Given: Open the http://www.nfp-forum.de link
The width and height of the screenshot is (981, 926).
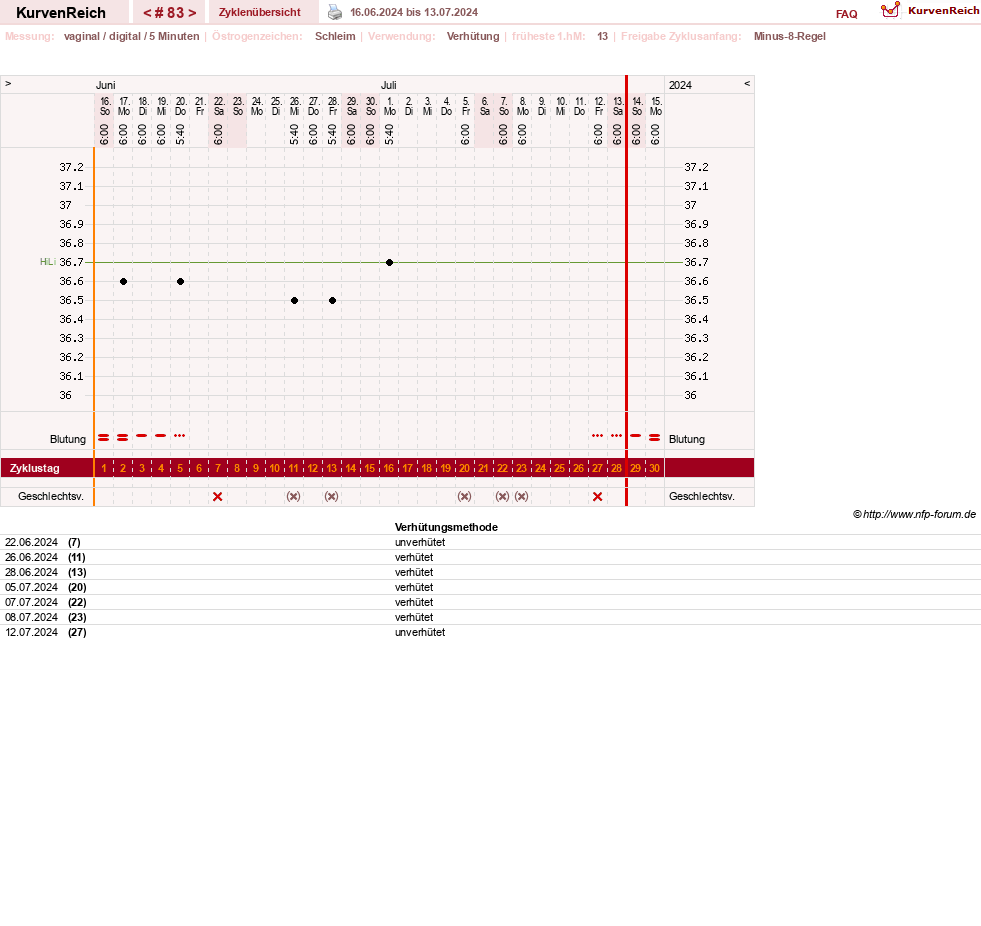Looking at the screenshot, I should [x=919, y=514].
